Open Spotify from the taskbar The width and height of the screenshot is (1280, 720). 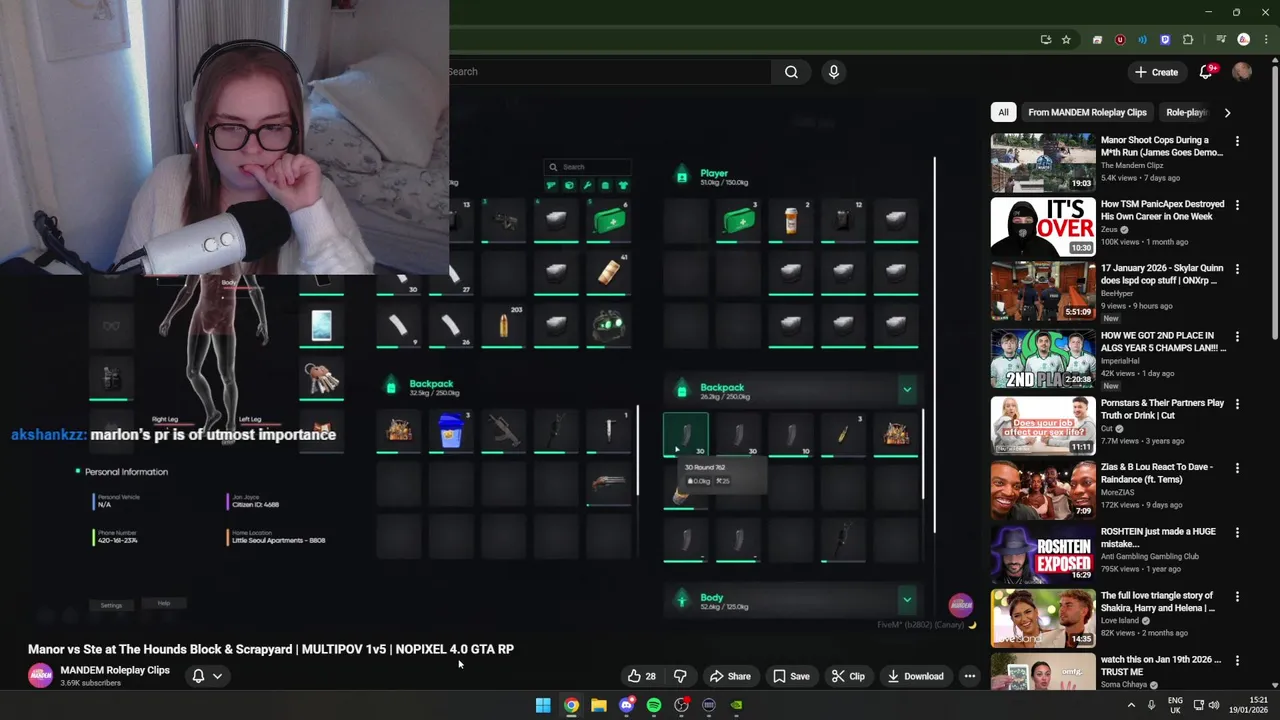point(654,705)
